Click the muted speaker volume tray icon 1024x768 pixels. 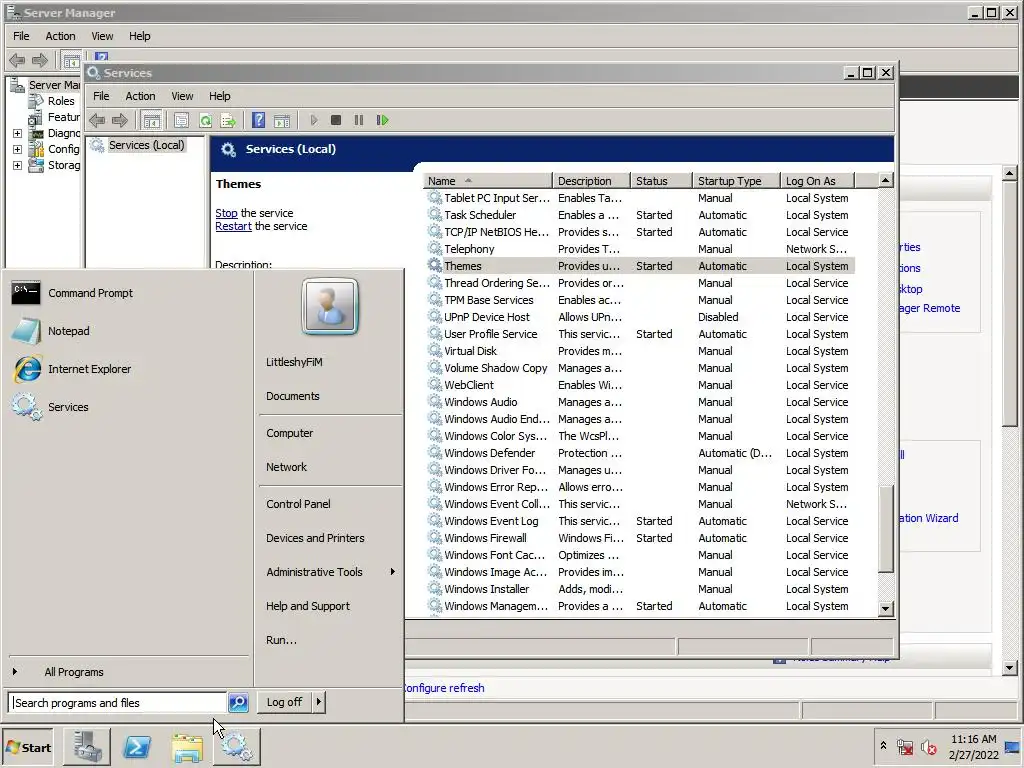click(928, 747)
